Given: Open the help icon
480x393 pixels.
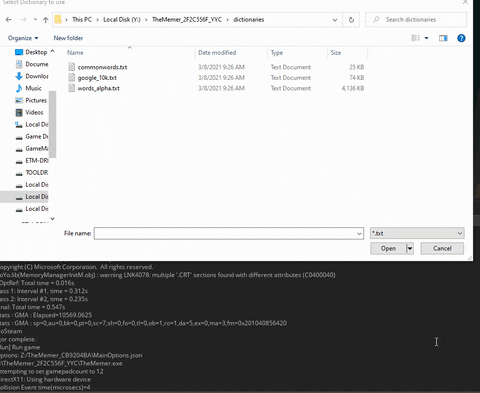Looking at the screenshot, I should 461,38.
